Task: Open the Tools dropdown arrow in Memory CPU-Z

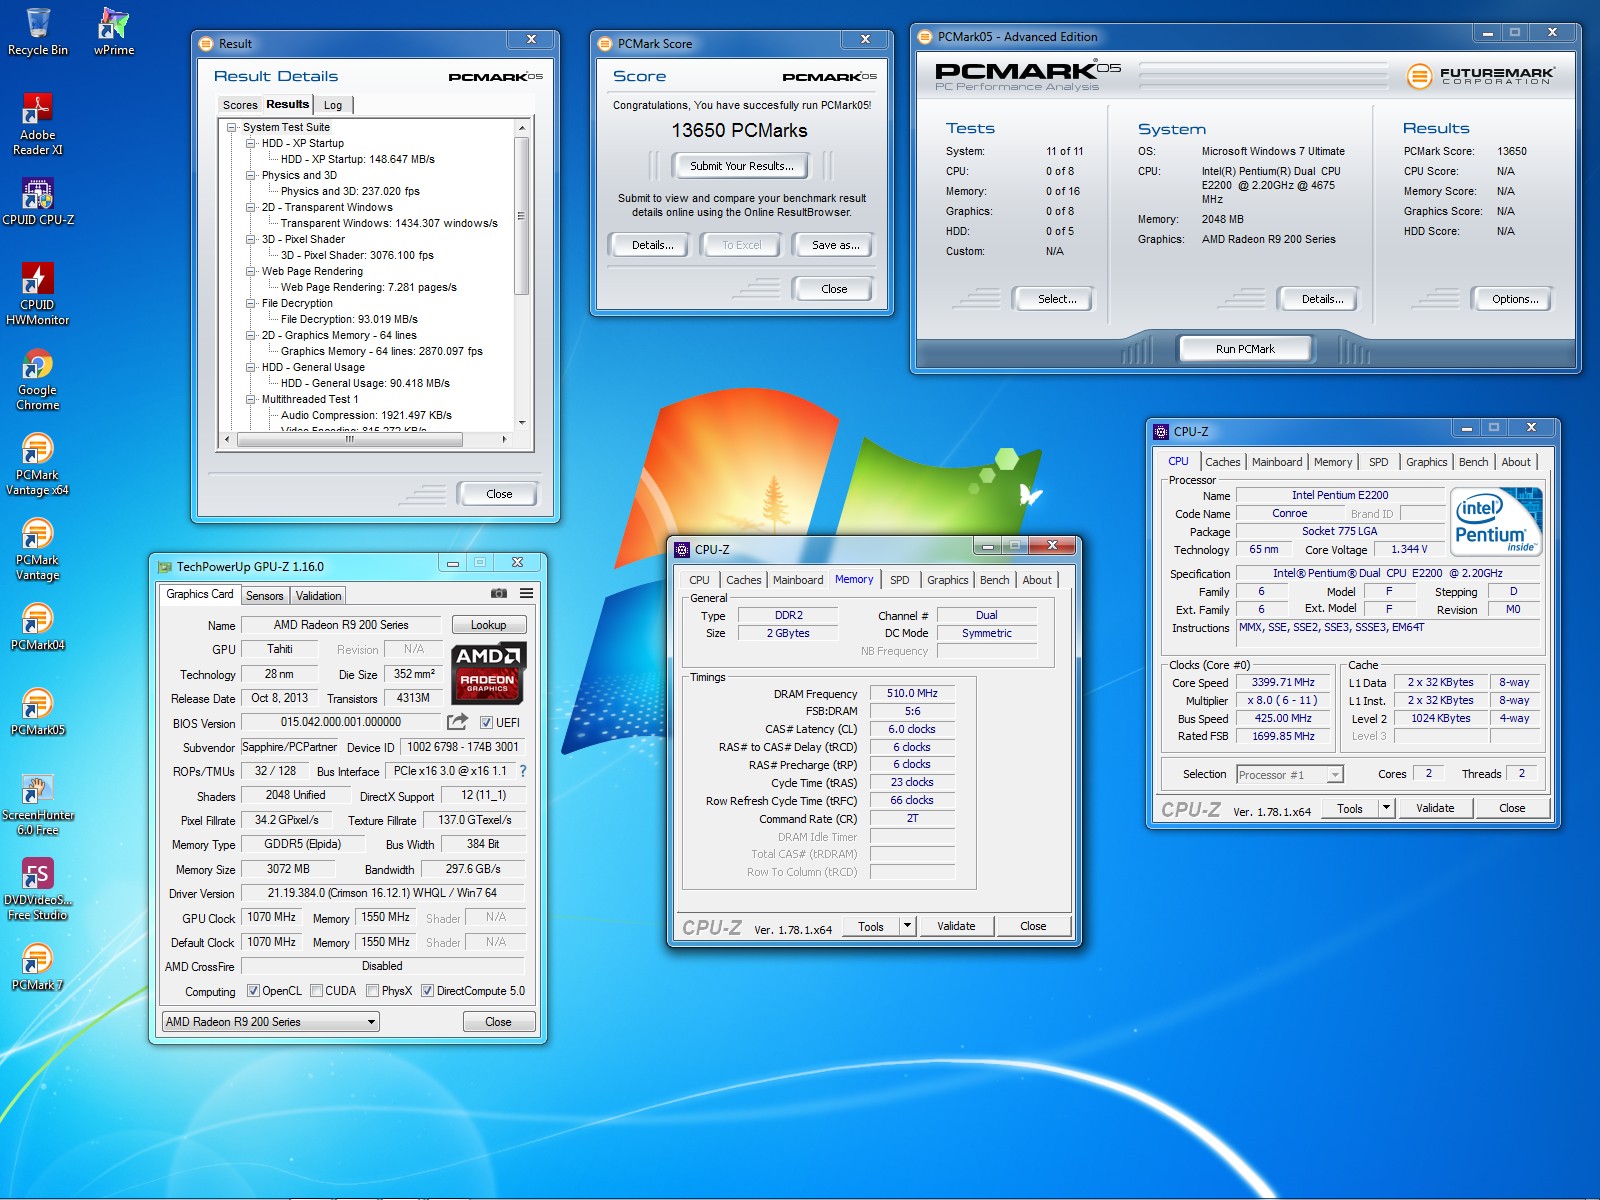Action: pyautogui.click(x=907, y=926)
